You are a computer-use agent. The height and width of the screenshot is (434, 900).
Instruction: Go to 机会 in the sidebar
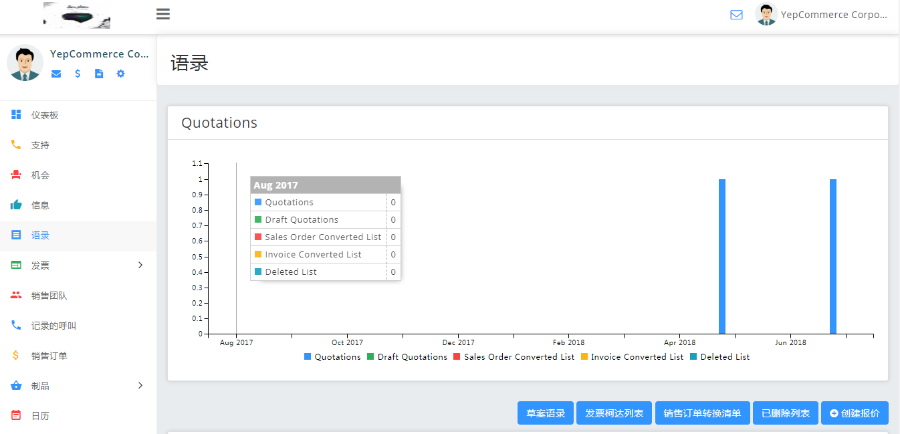point(40,175)
